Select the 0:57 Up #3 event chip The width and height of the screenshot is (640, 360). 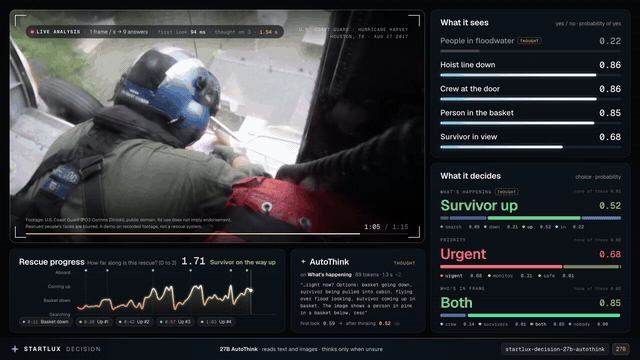(176, 322)
